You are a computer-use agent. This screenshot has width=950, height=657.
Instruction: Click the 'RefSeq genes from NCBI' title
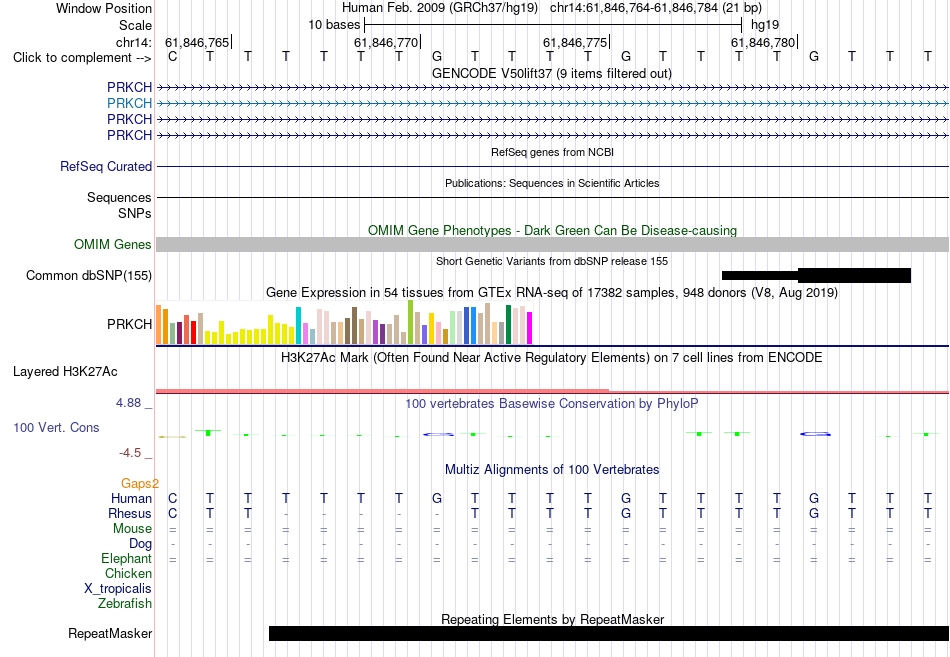[x=552, y=152]
